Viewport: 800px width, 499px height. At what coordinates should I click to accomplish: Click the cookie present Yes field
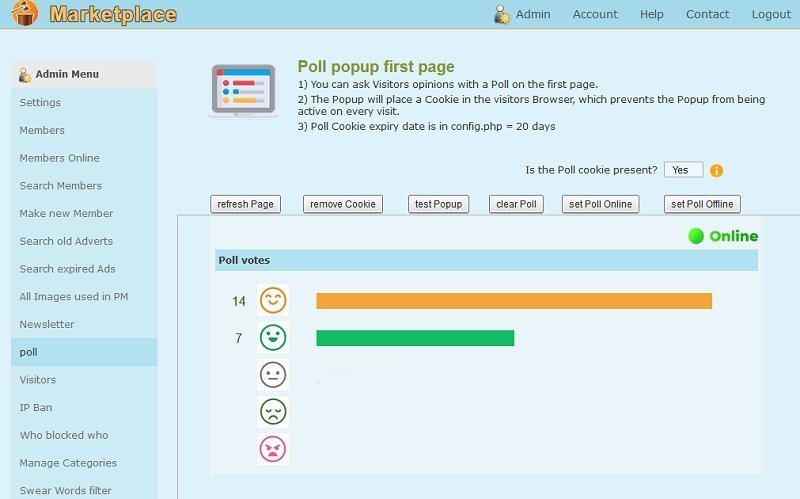pyautogui.click(x=683, y=170)
